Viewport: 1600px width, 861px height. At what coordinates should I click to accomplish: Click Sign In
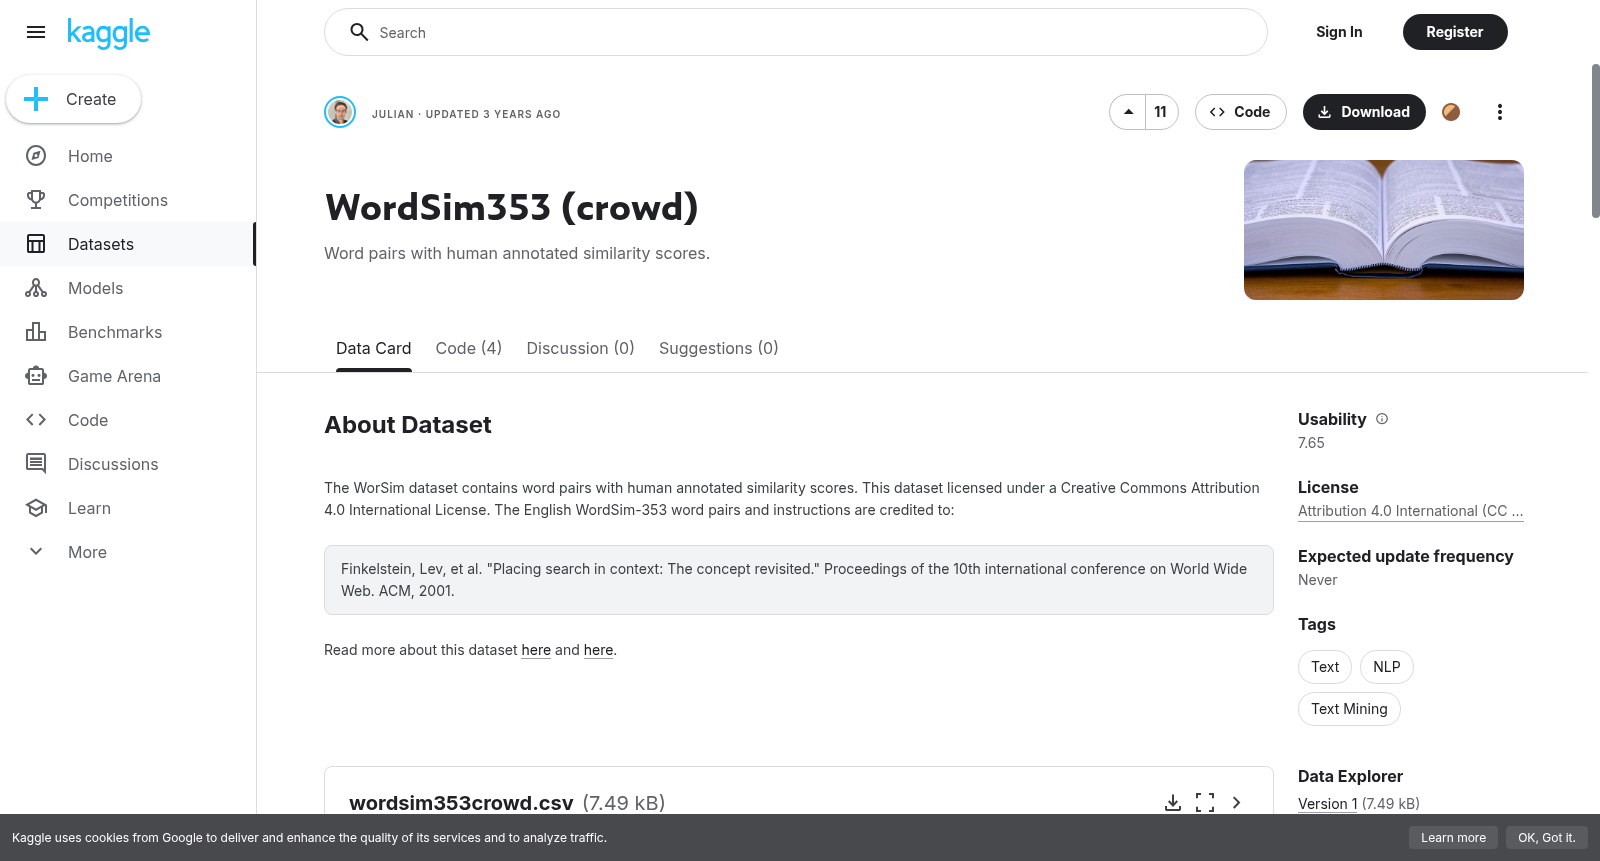[1339, 32]
